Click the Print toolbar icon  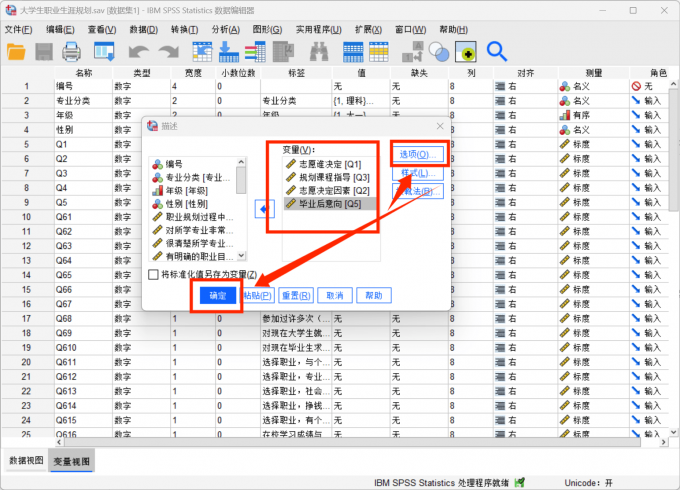[71, 52]
